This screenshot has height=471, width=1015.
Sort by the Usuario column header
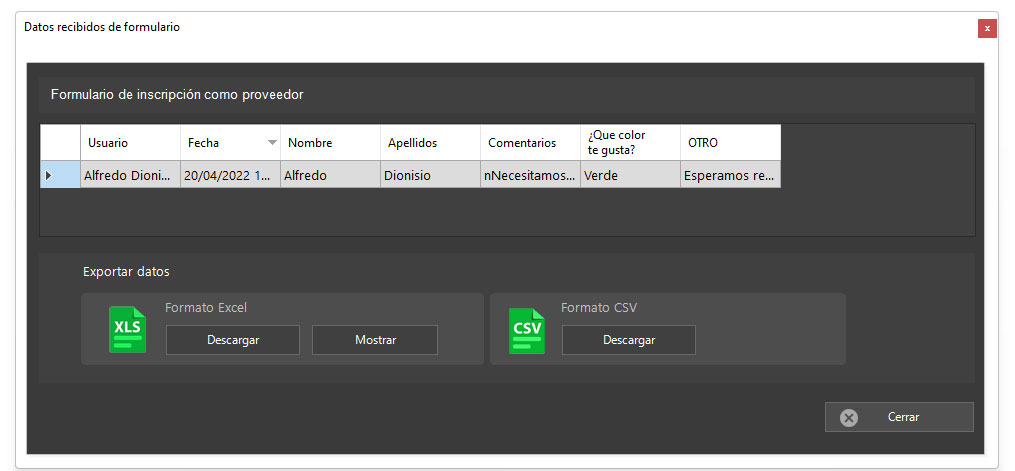[x=131, y=143]
